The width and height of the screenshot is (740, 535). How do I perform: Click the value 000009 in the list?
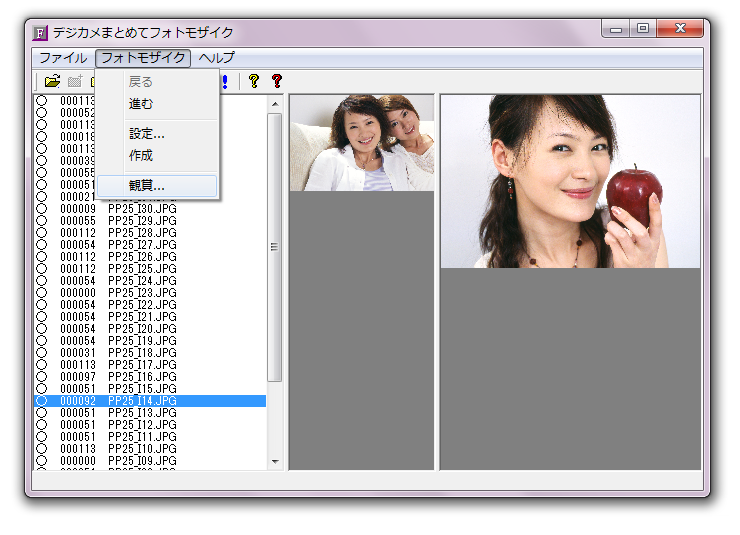(x=78, y=209)
